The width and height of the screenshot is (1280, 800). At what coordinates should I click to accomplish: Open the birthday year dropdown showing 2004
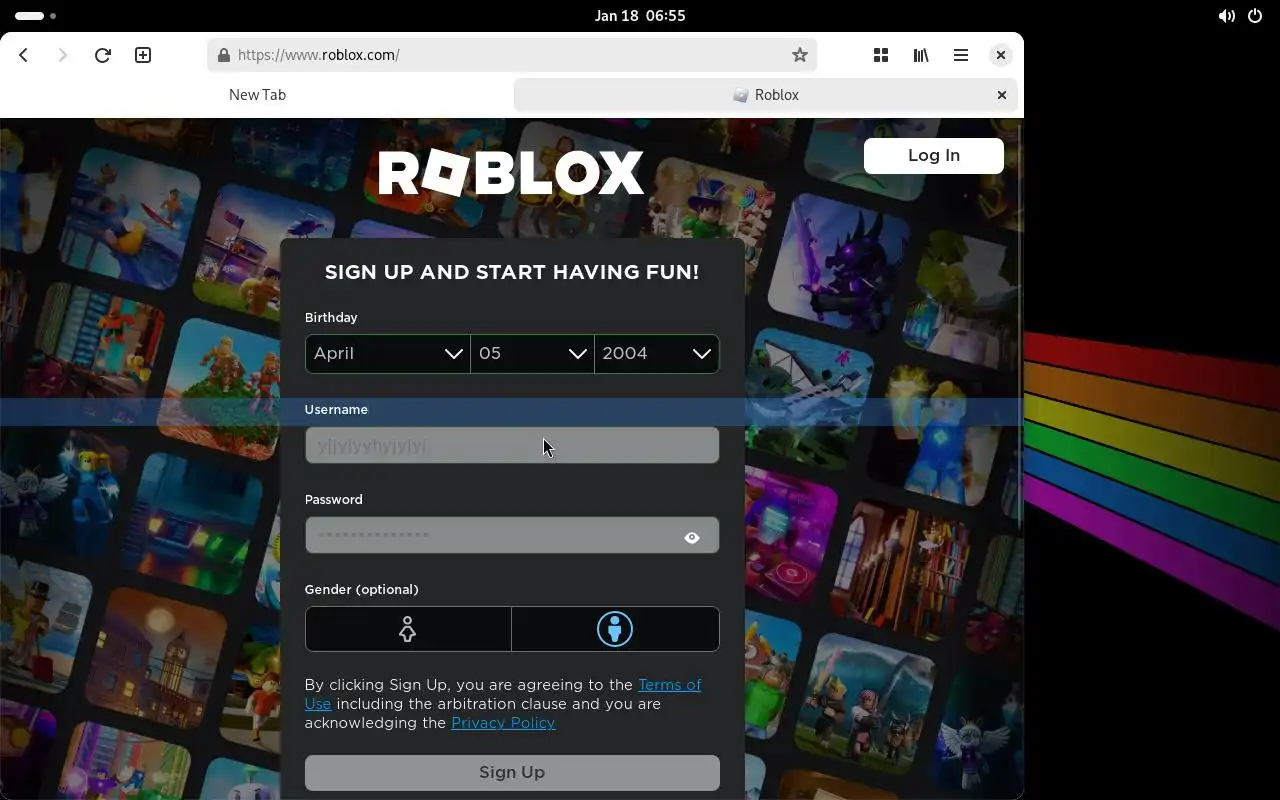coord(657,353)
